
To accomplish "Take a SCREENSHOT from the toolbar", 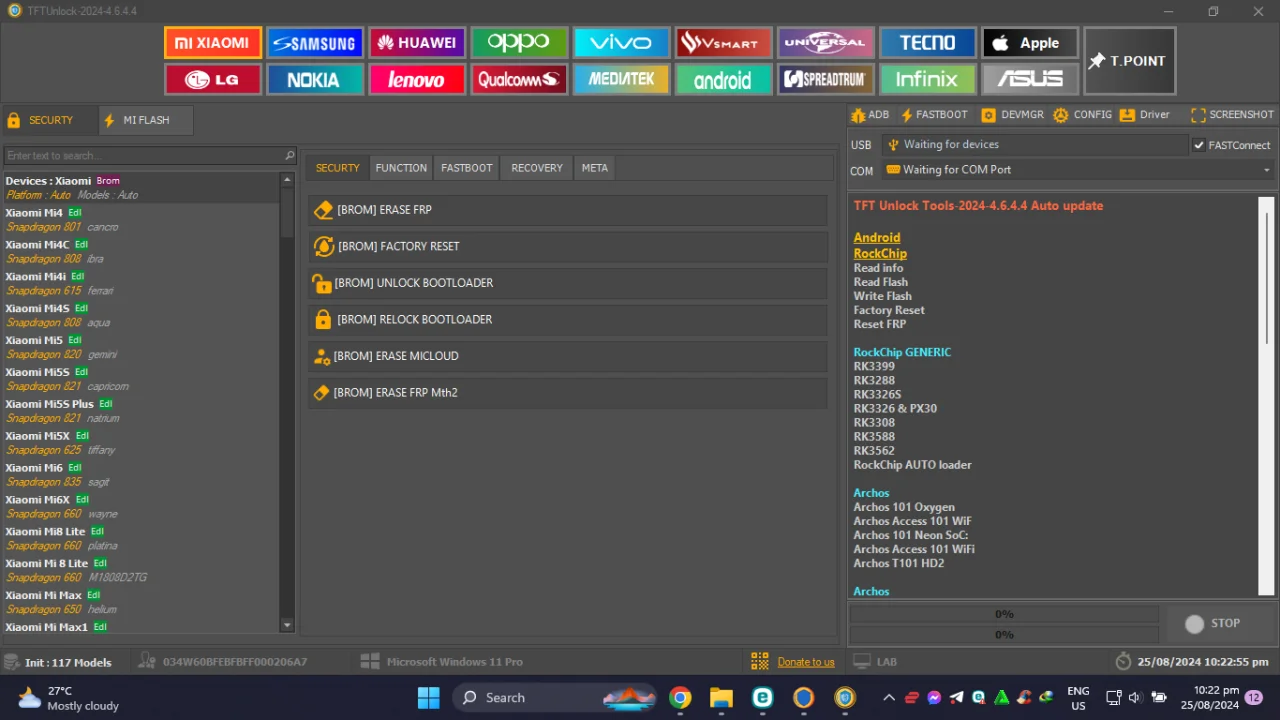I will point(1232,115).
